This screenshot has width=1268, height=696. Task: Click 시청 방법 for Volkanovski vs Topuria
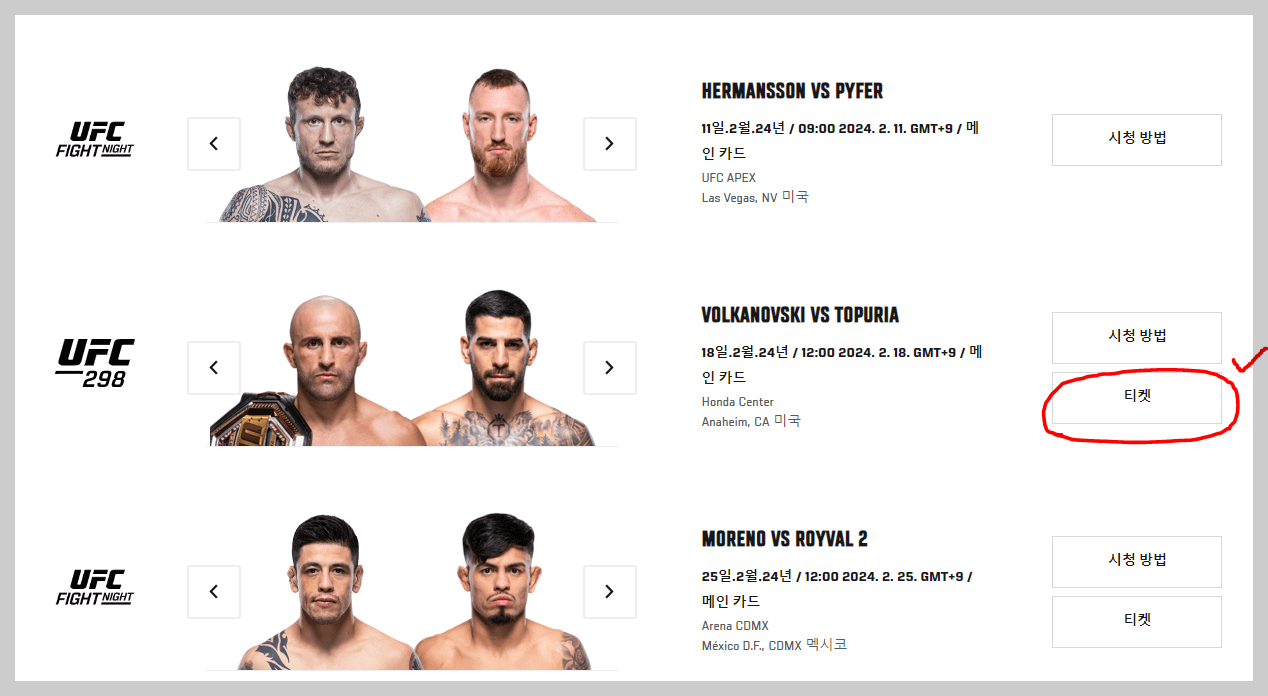coord(1136,337)
